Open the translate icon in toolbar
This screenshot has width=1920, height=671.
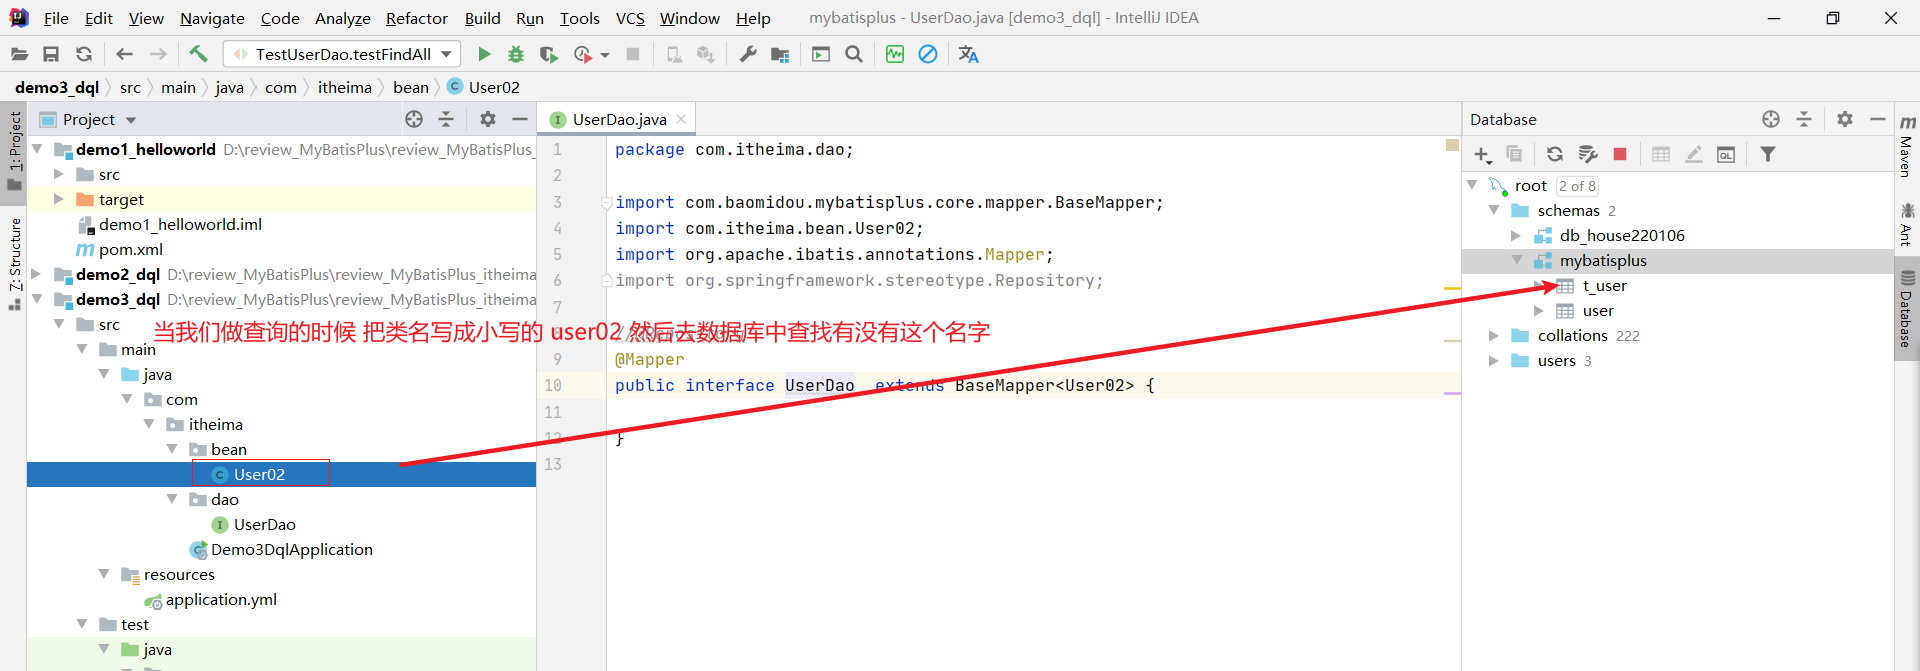(x=968, y=54)
